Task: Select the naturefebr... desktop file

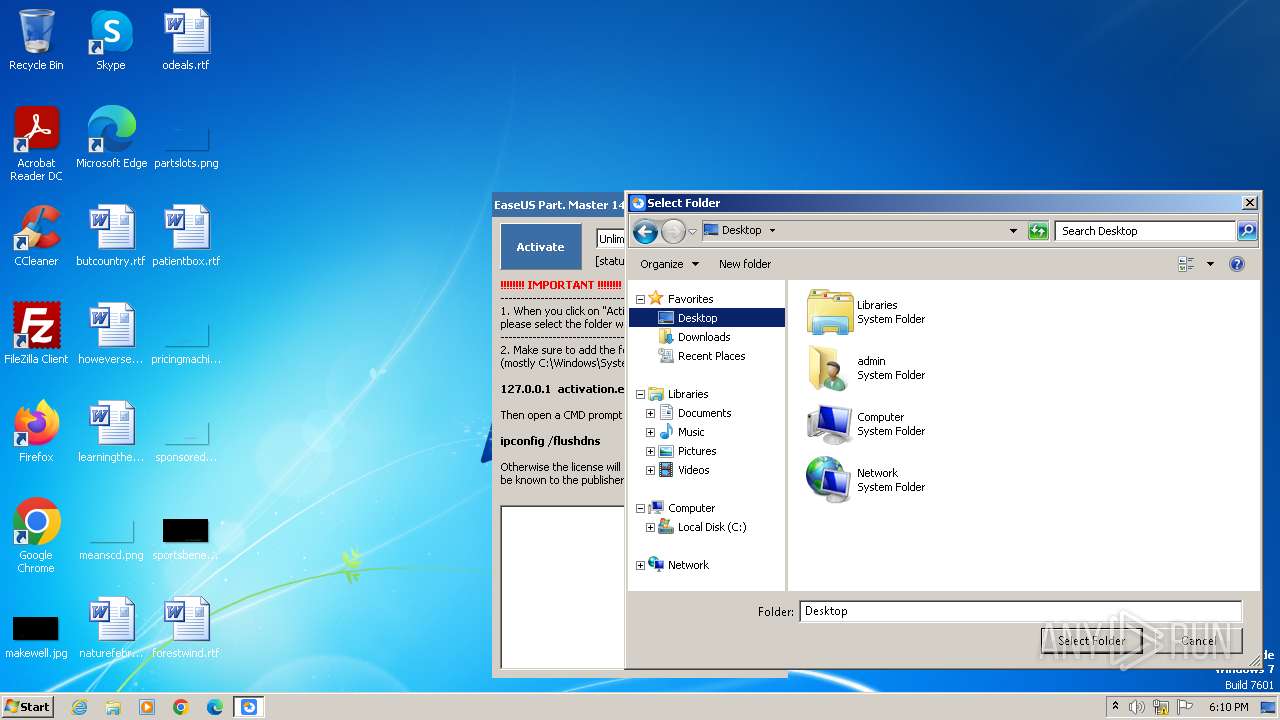Action: pyautogui.click(x=111, y=628)
